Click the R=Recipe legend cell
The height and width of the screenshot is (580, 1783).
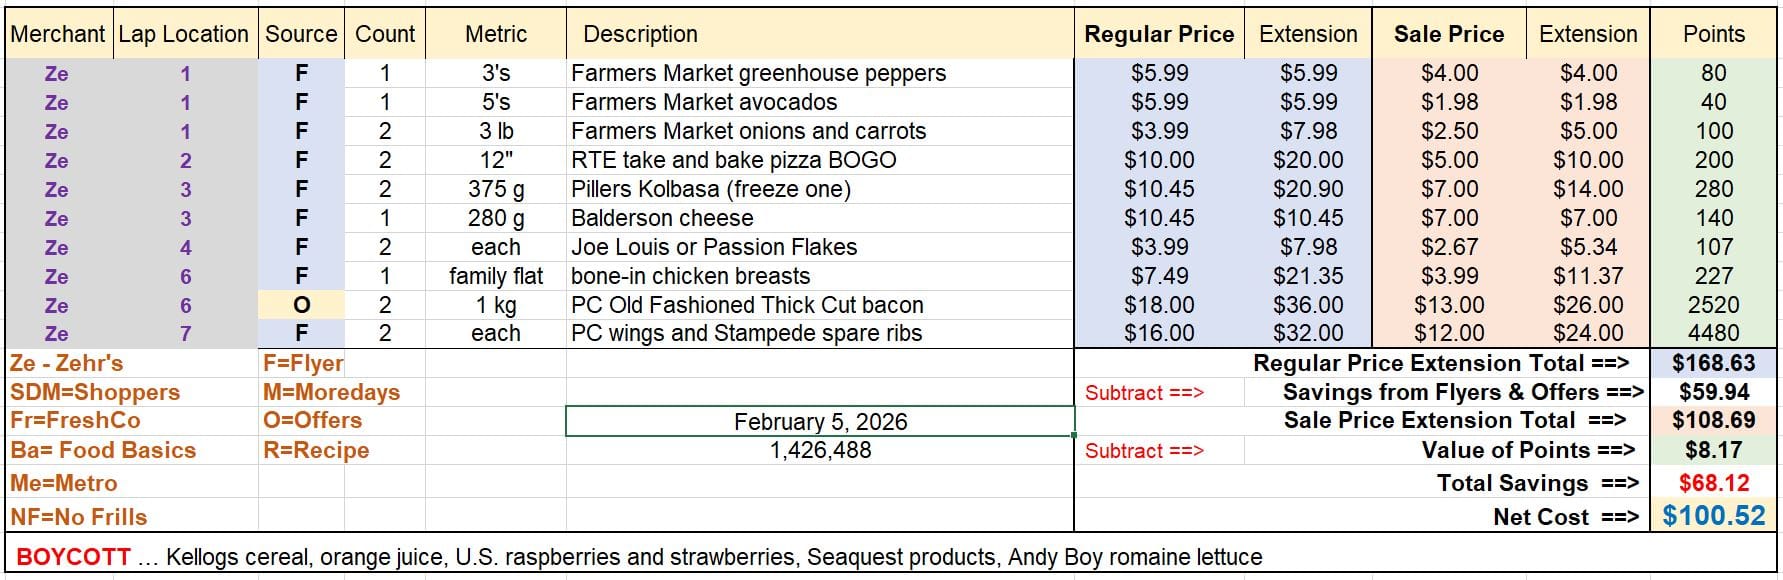point(316,451)
